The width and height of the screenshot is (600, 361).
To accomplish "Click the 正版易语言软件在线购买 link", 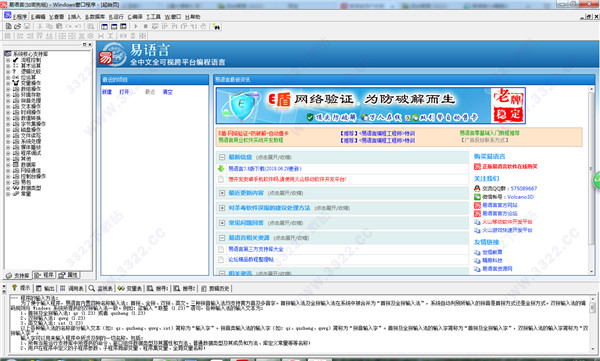I will (510, 167).
